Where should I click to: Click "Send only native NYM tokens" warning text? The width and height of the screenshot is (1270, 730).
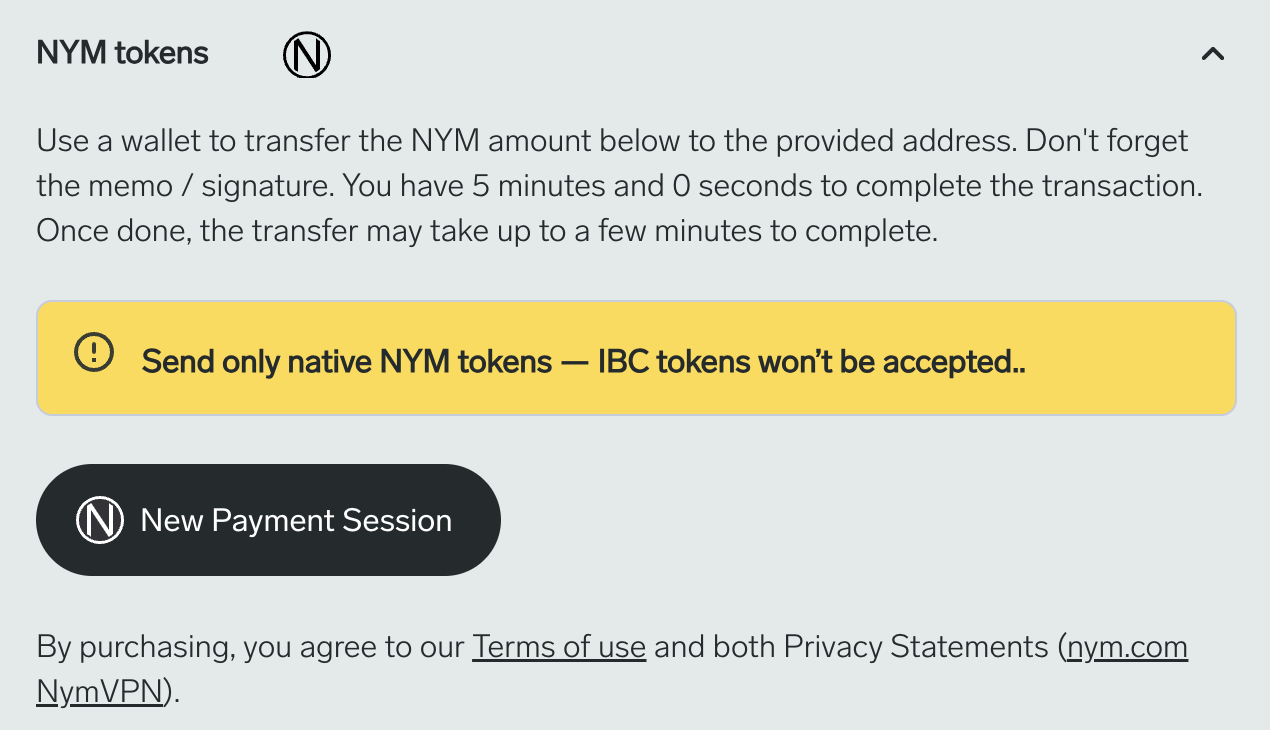346,361
